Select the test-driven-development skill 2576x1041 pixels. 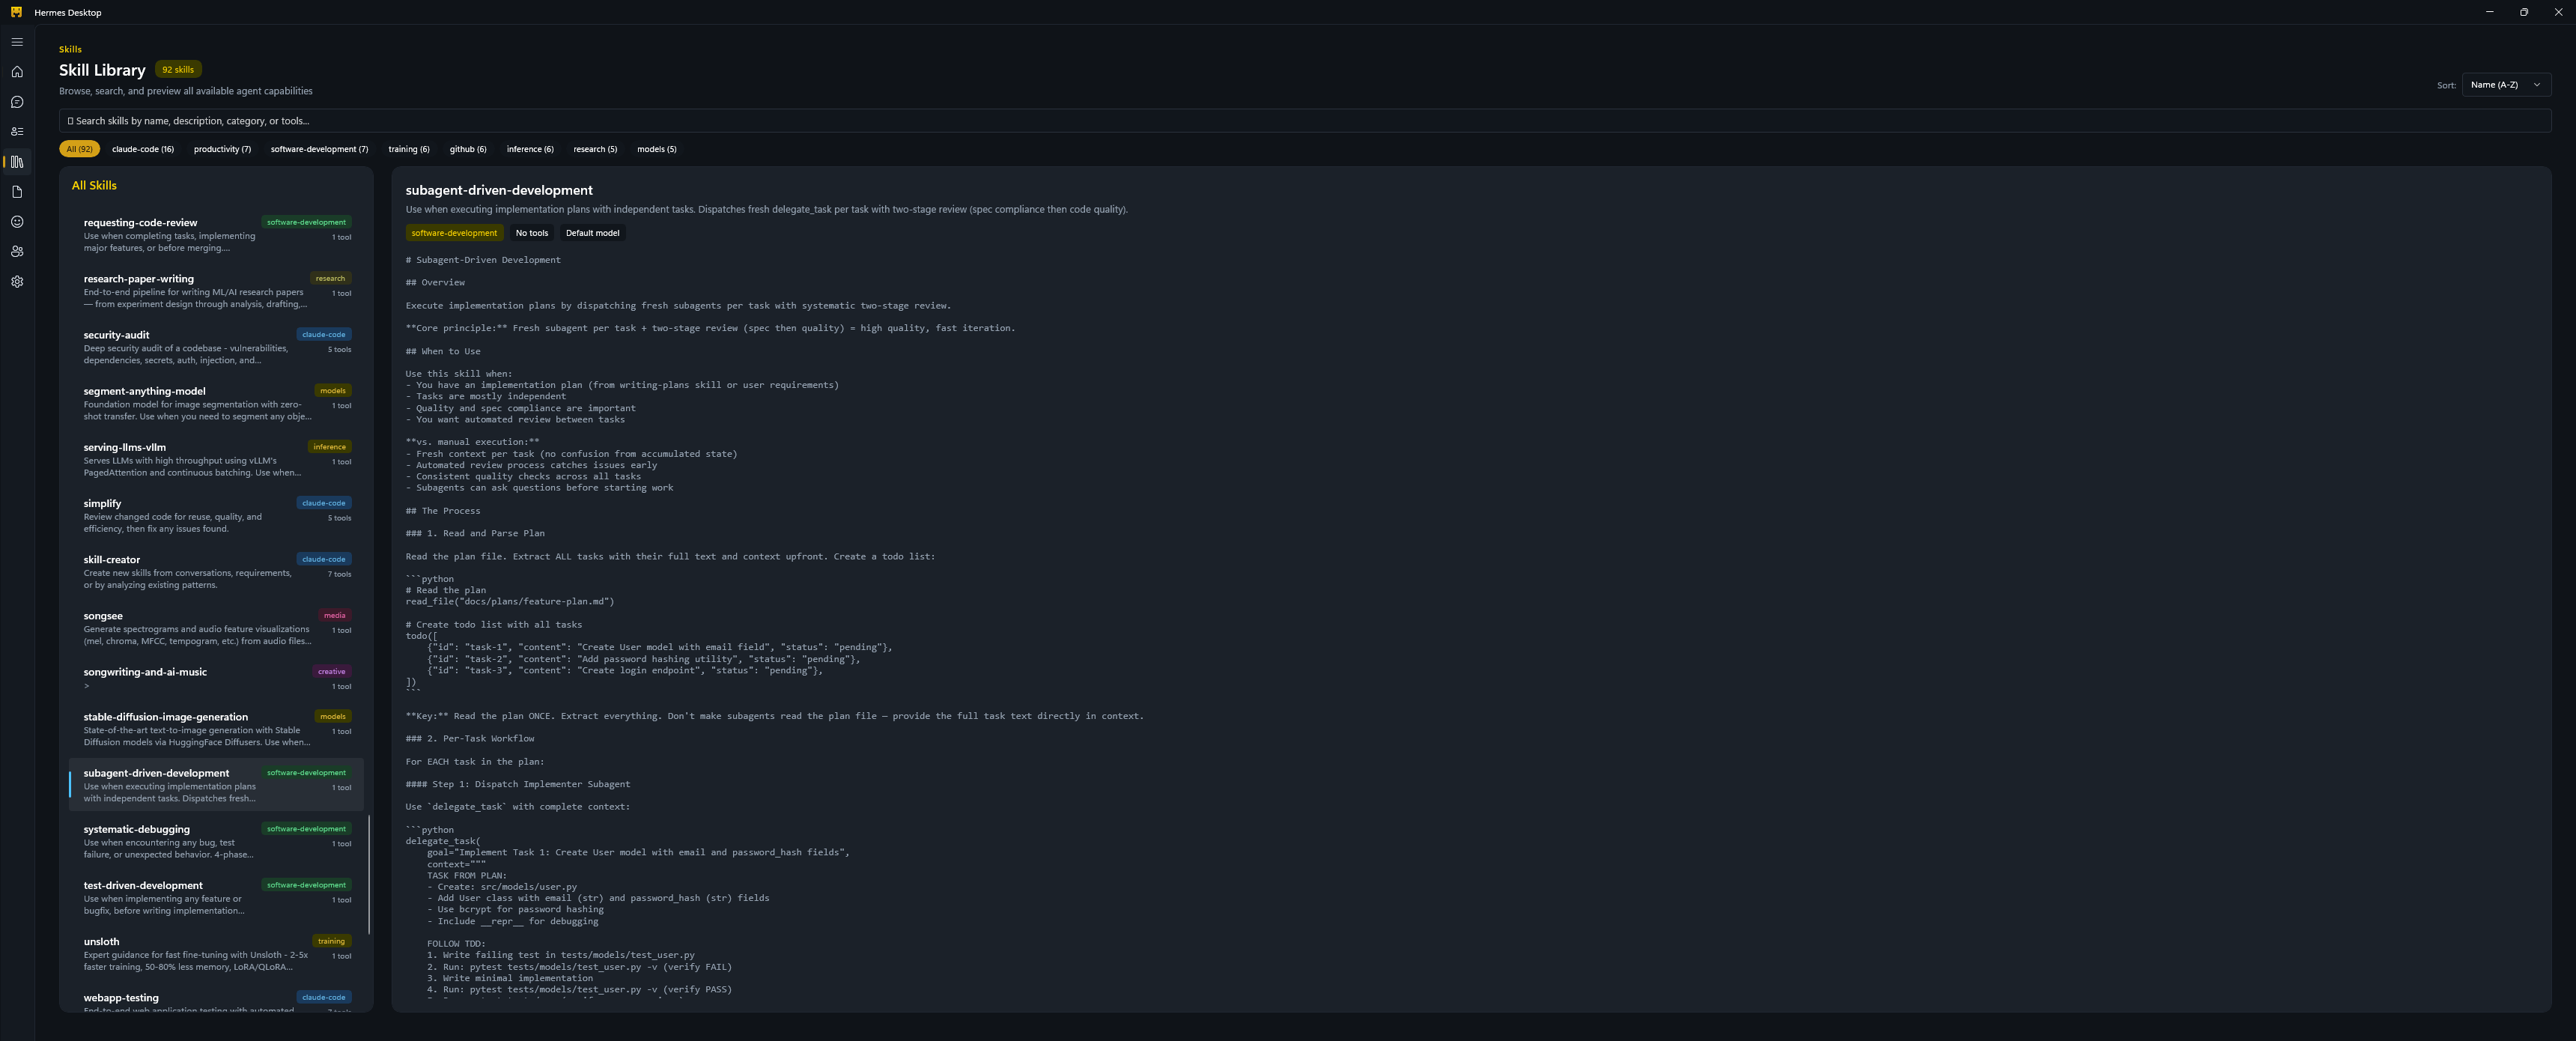[217, 897]
